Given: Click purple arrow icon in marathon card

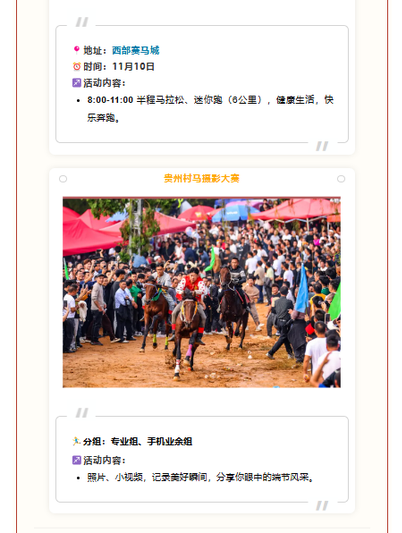Looking at the screenshot, I should pos(76,83).
